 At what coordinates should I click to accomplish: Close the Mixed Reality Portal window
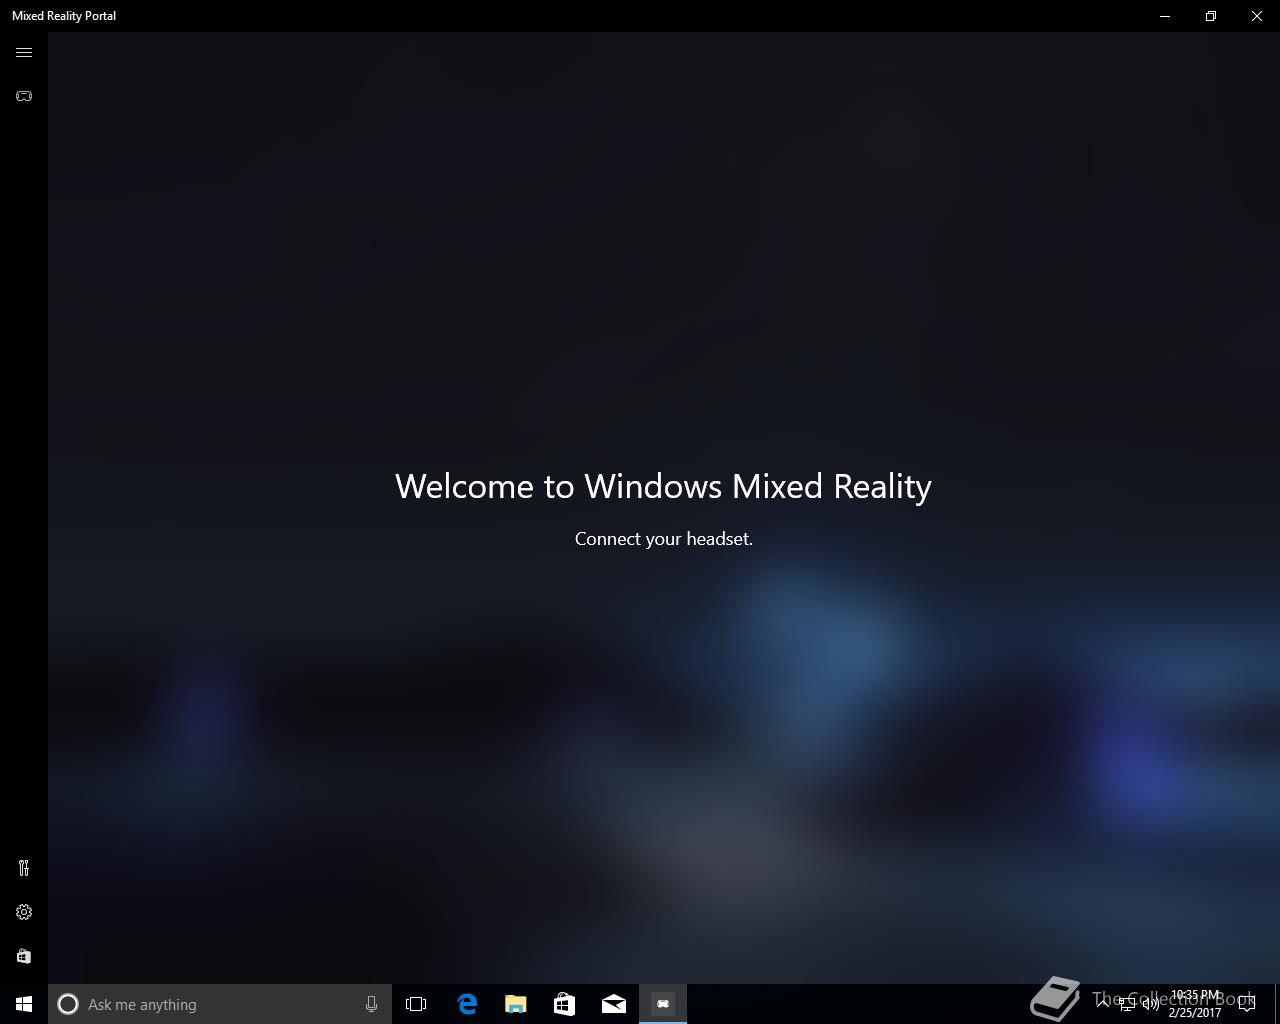pyautogui.click(x=1257, y=16)
